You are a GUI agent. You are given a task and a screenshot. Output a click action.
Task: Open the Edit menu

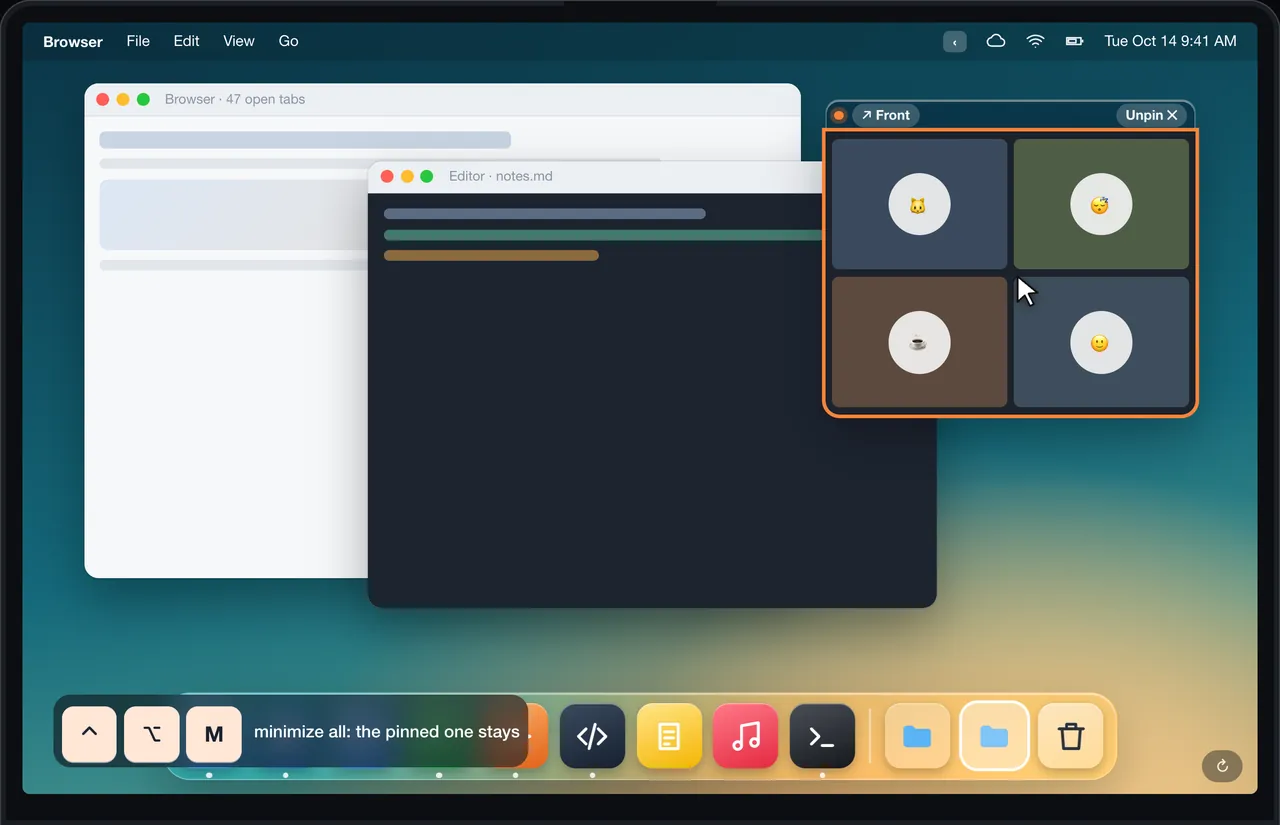[186, 41]
